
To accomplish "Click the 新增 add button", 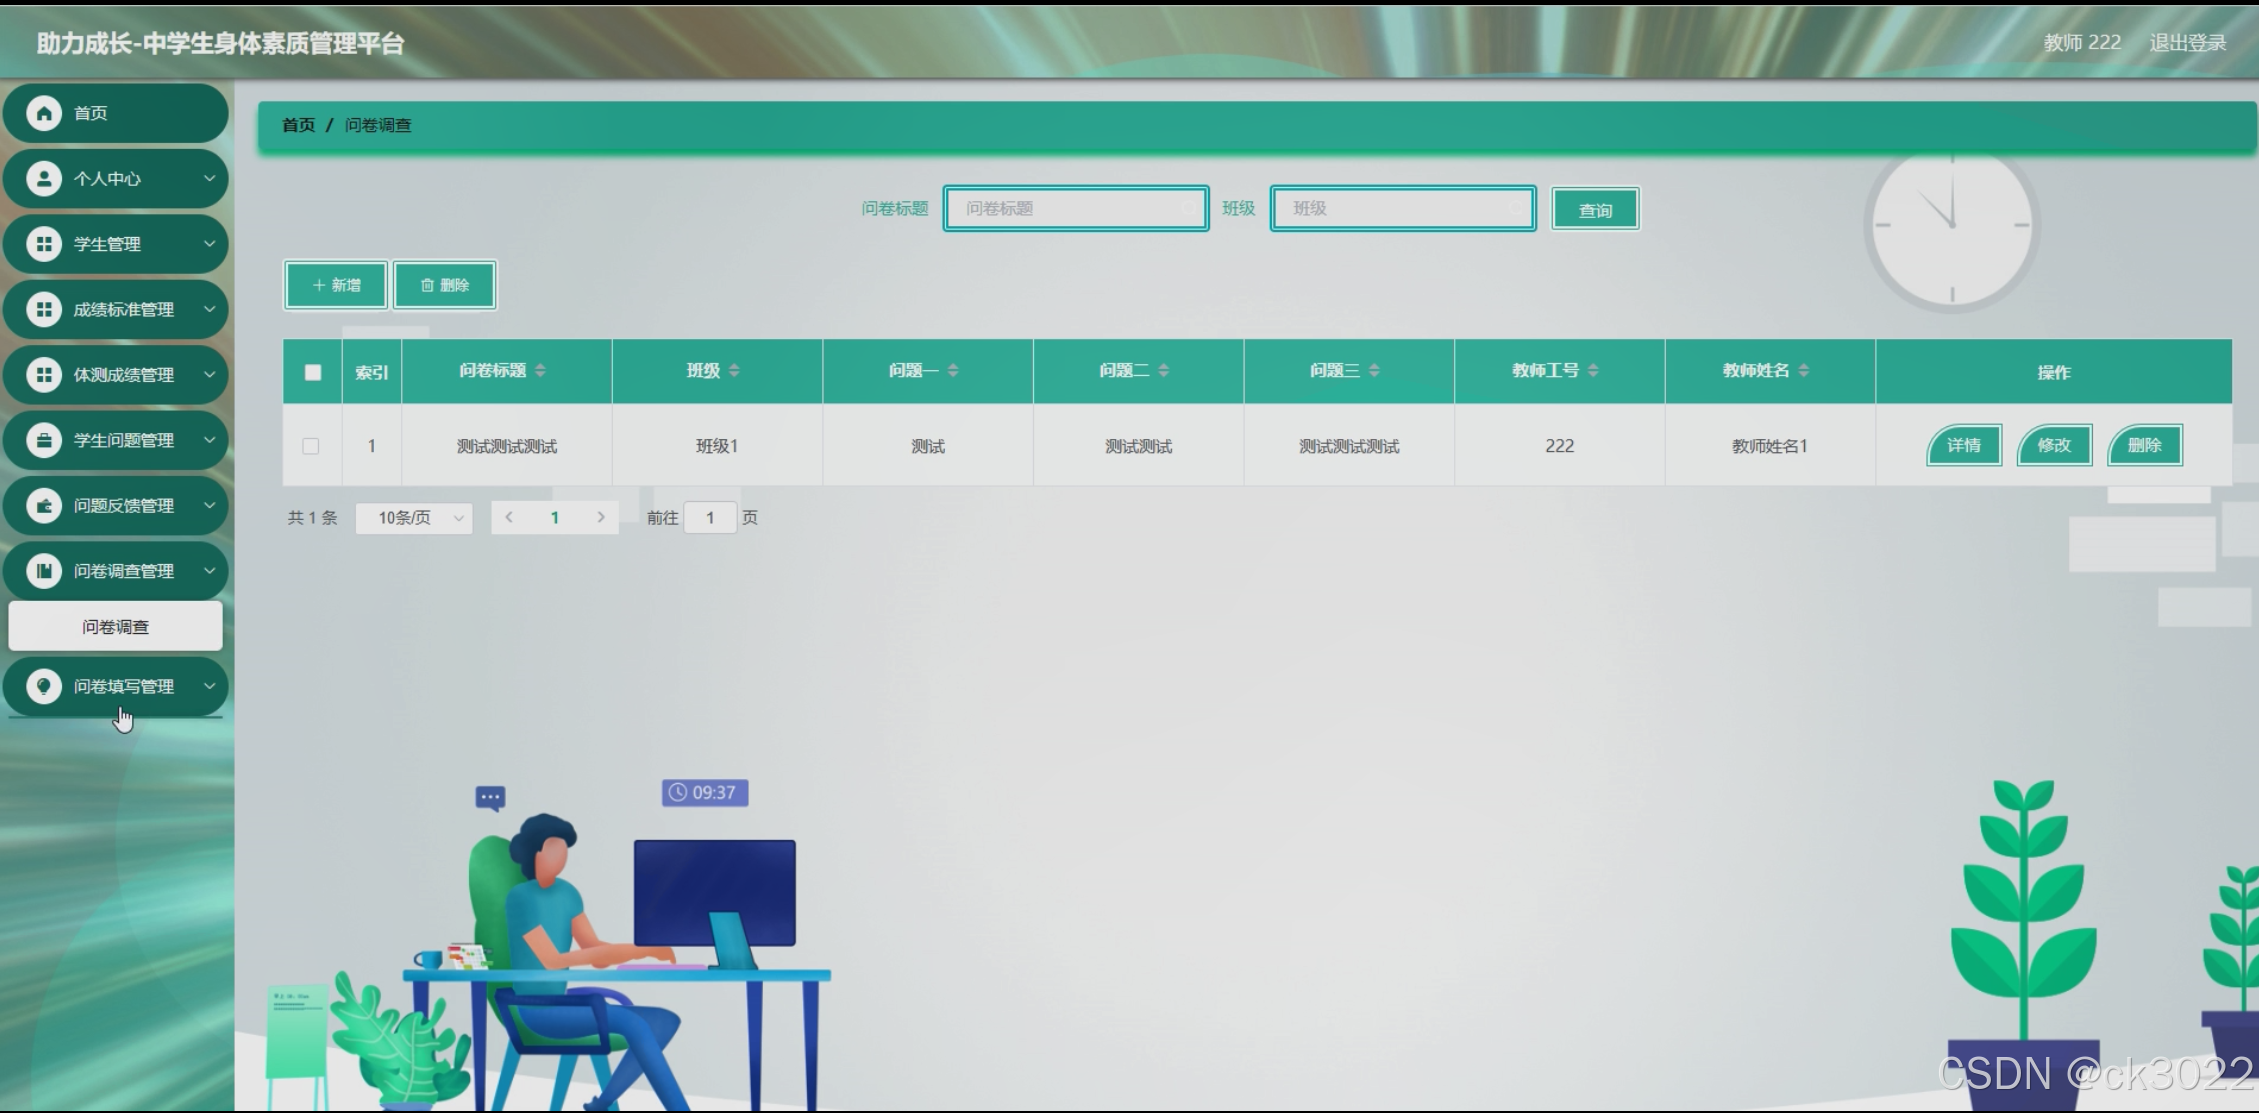I will [336, 286].
